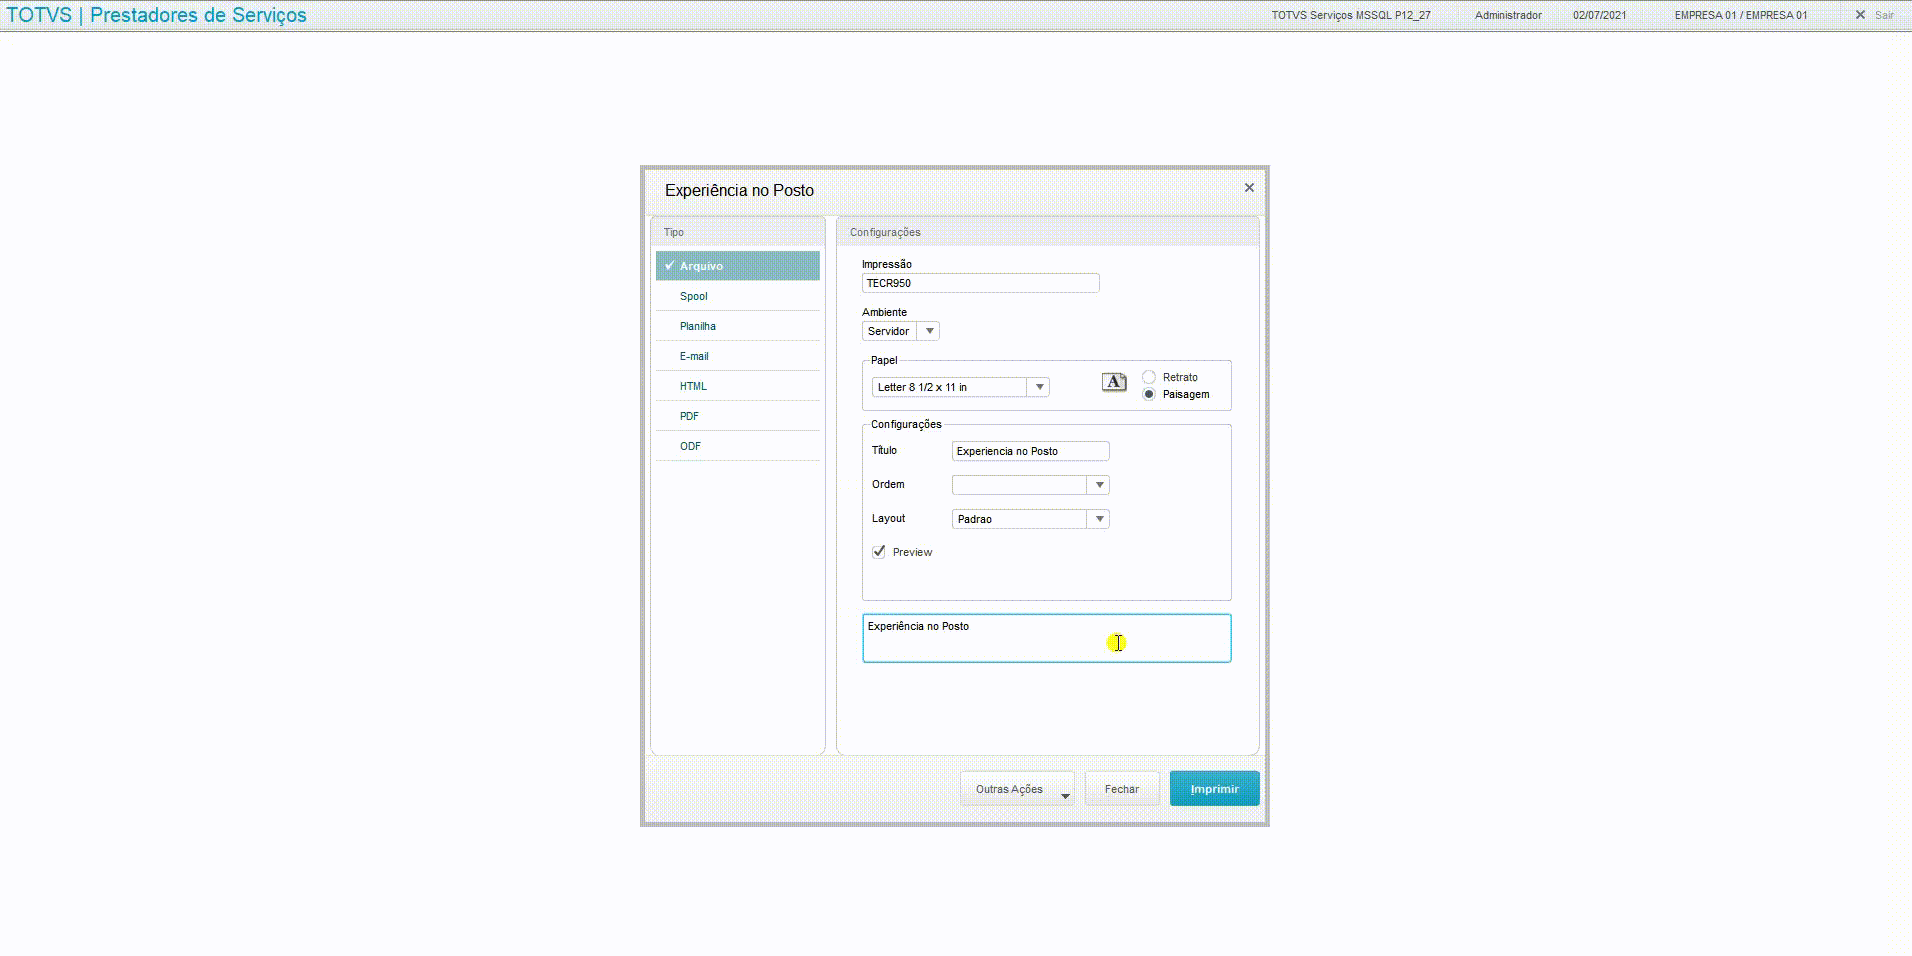Click the Fechar button
The image size is (1912, 956).
pyautogui.click(x=1122, y=789)
